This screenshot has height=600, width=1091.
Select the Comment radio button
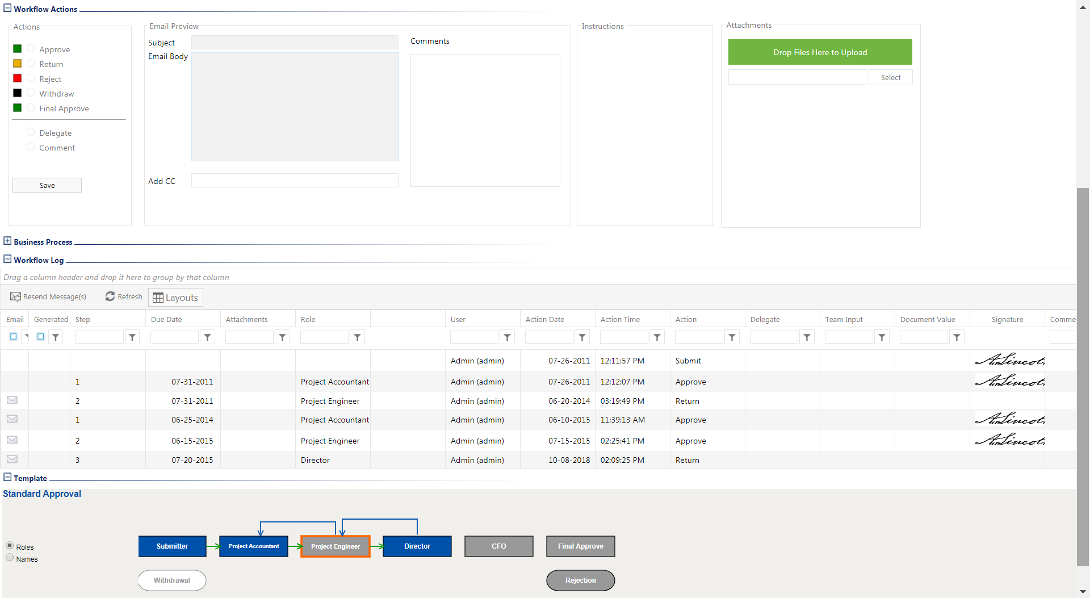31,147
